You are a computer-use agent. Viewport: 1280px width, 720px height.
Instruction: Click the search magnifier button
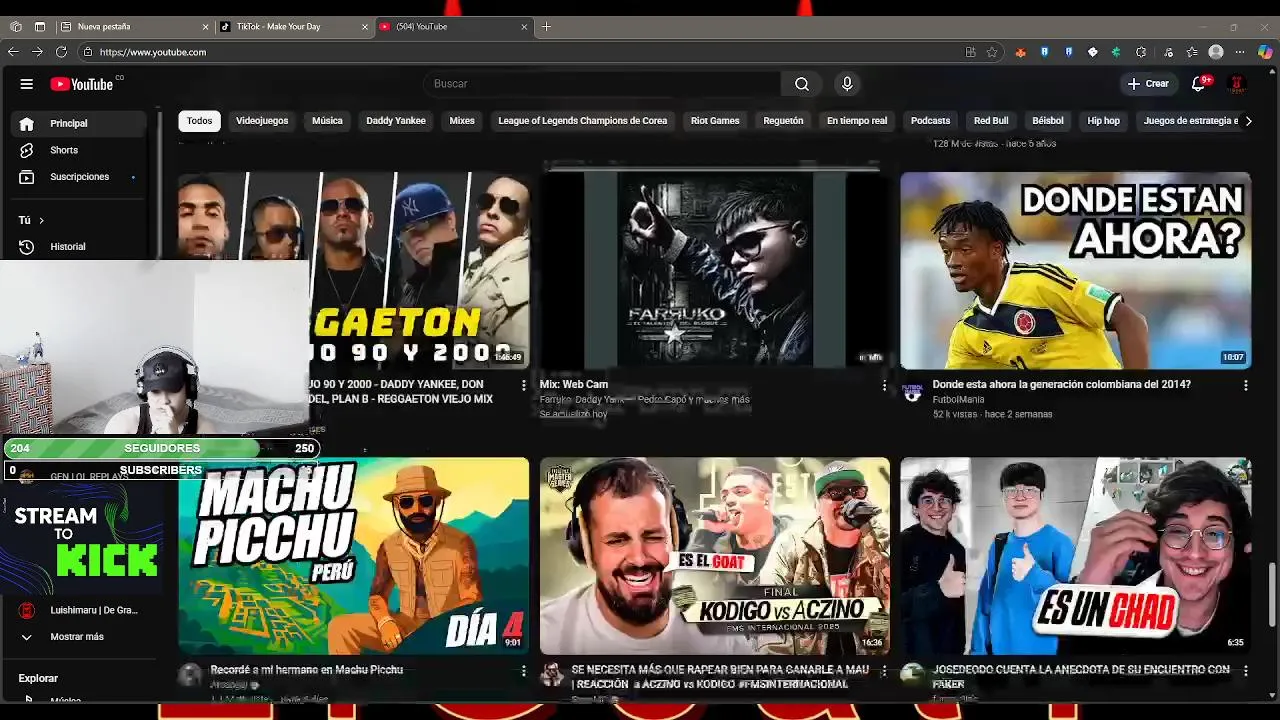point(802,84)
